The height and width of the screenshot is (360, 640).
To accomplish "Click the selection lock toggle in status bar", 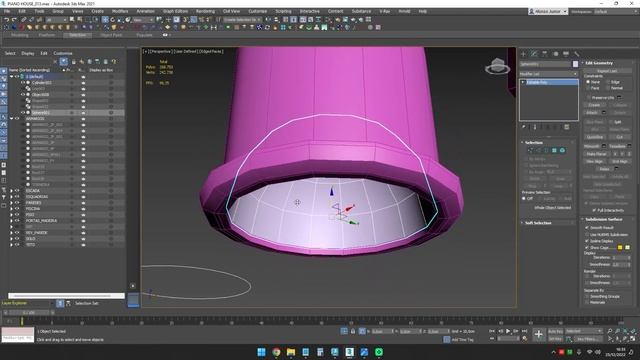I will coord(353,331).
